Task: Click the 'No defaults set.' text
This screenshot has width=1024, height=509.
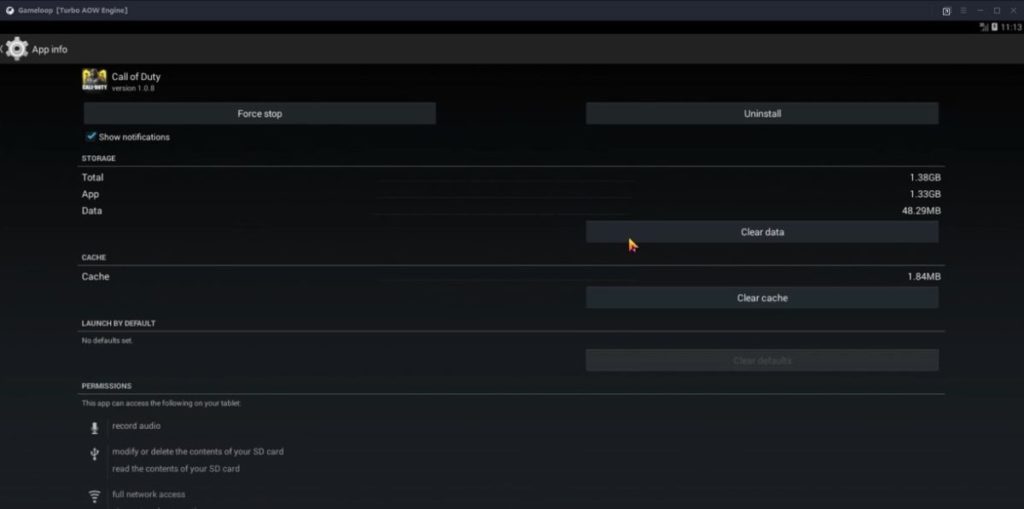Action: (x=107, y=340)
